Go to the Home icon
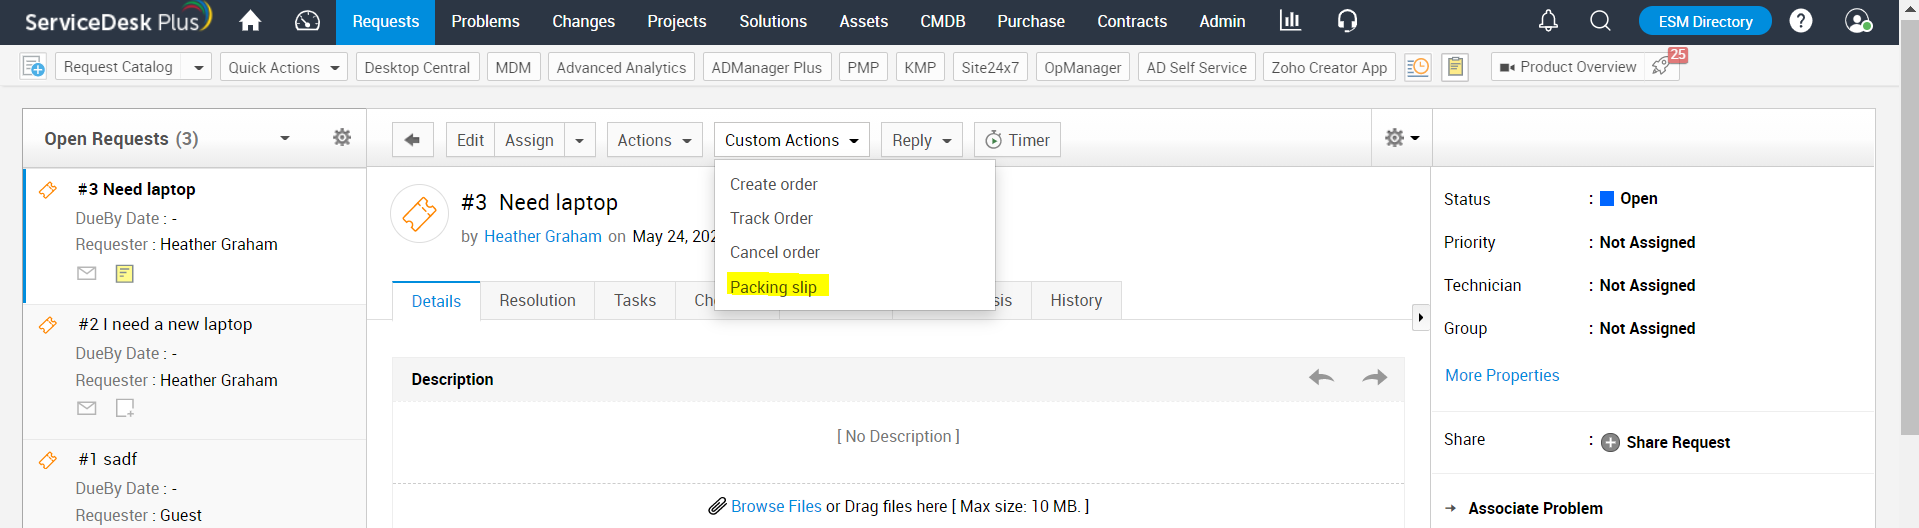The image size is (1919, 528). (250, 21)
